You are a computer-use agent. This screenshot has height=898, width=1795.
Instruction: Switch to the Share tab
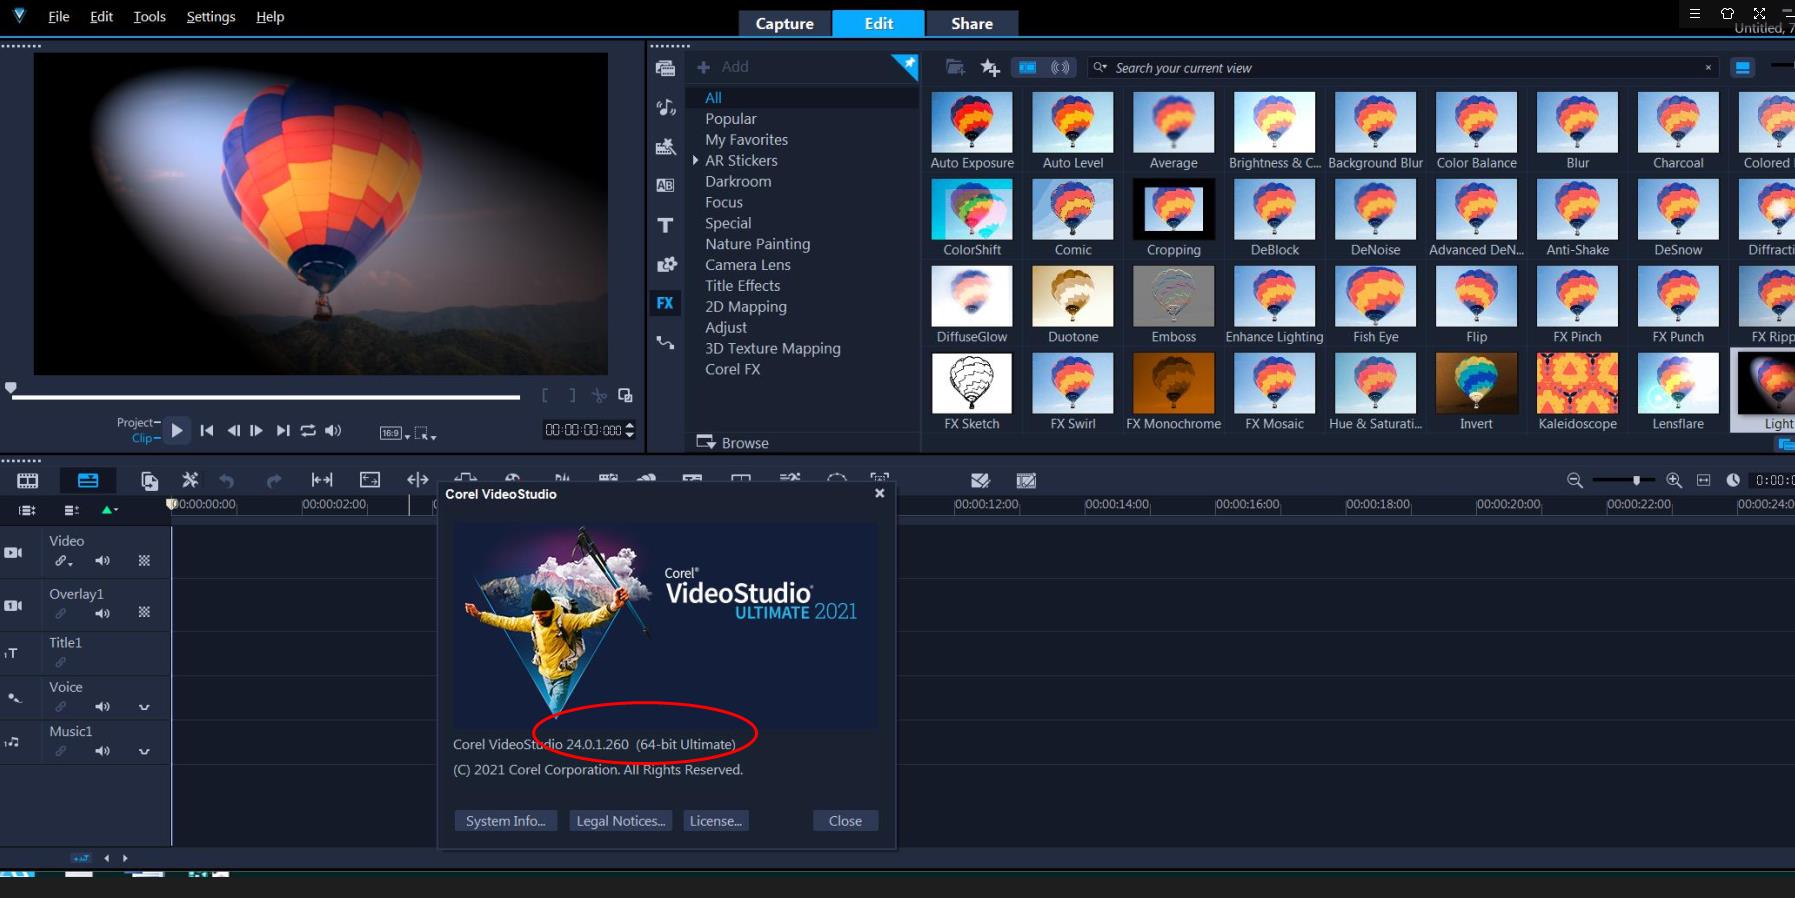[972, 23]
